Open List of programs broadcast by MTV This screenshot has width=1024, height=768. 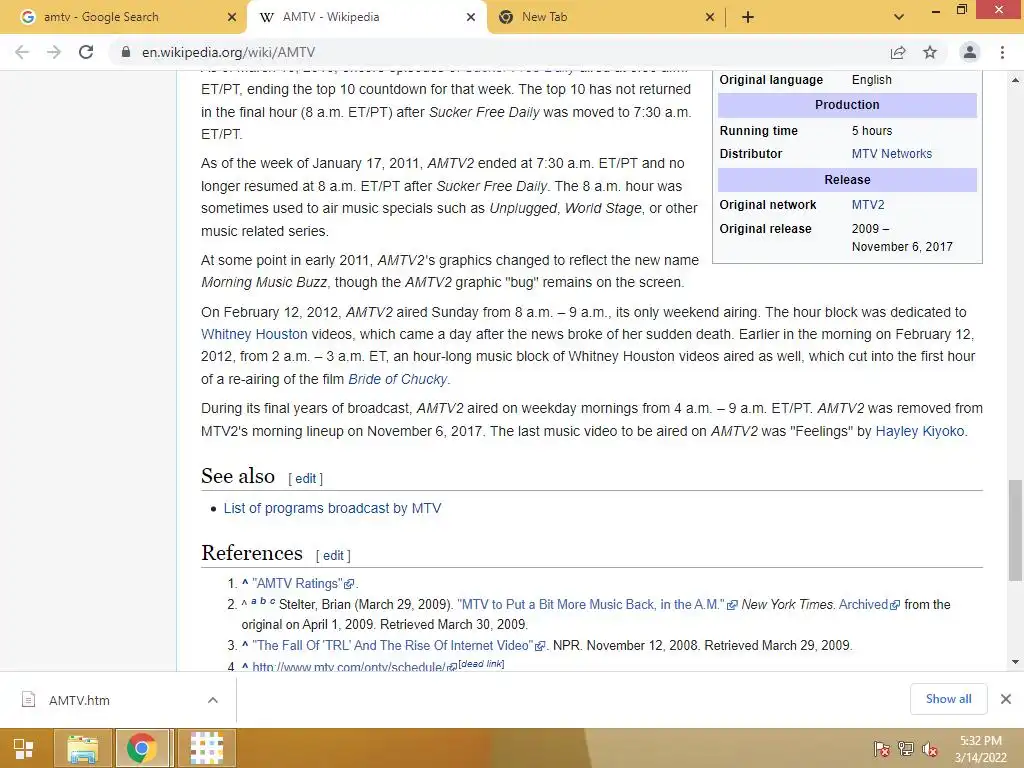tap(332, 509)
